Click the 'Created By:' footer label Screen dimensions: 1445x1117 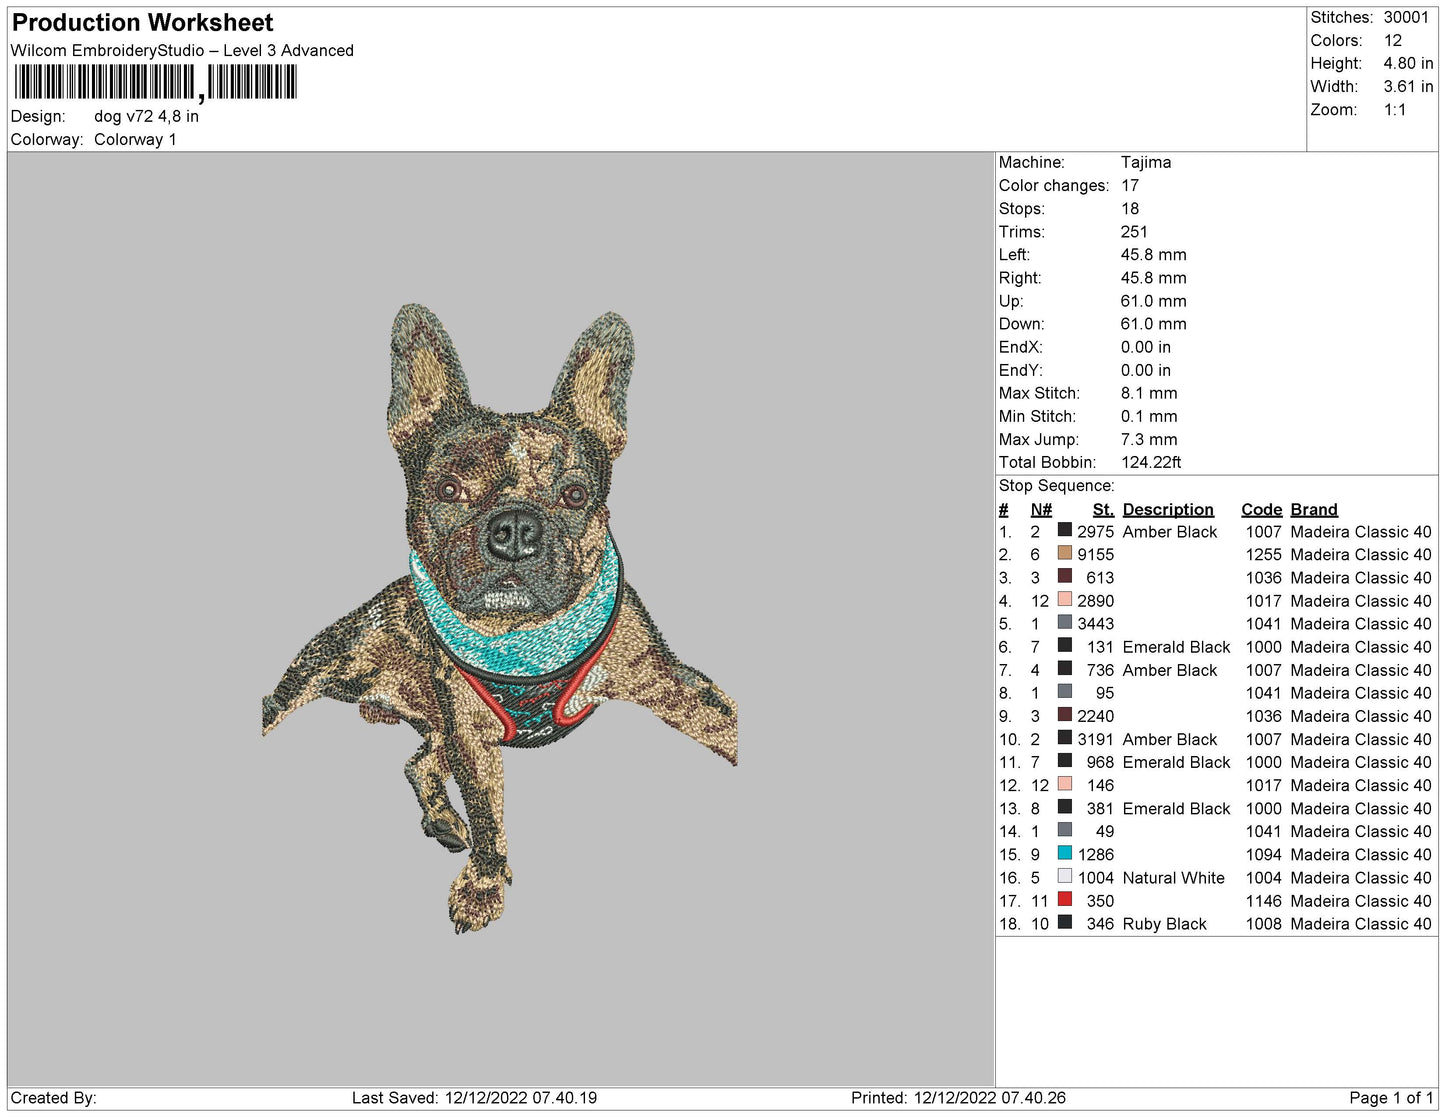[x=54, y=1097]
